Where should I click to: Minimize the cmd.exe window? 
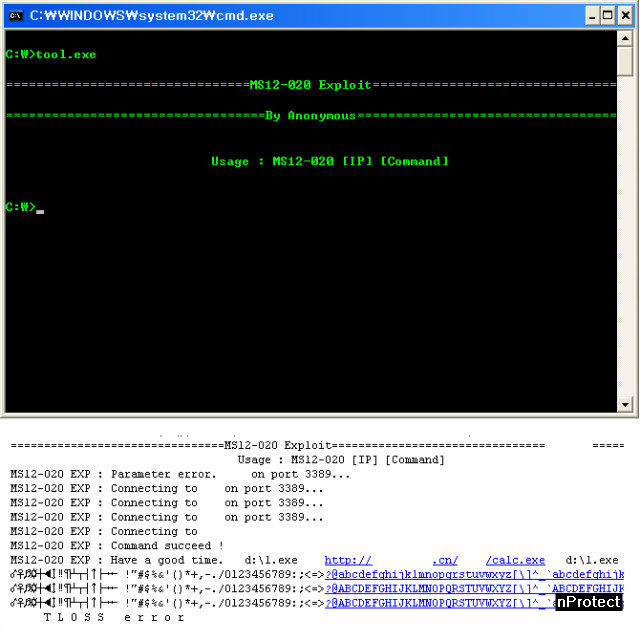click(589, 15)
